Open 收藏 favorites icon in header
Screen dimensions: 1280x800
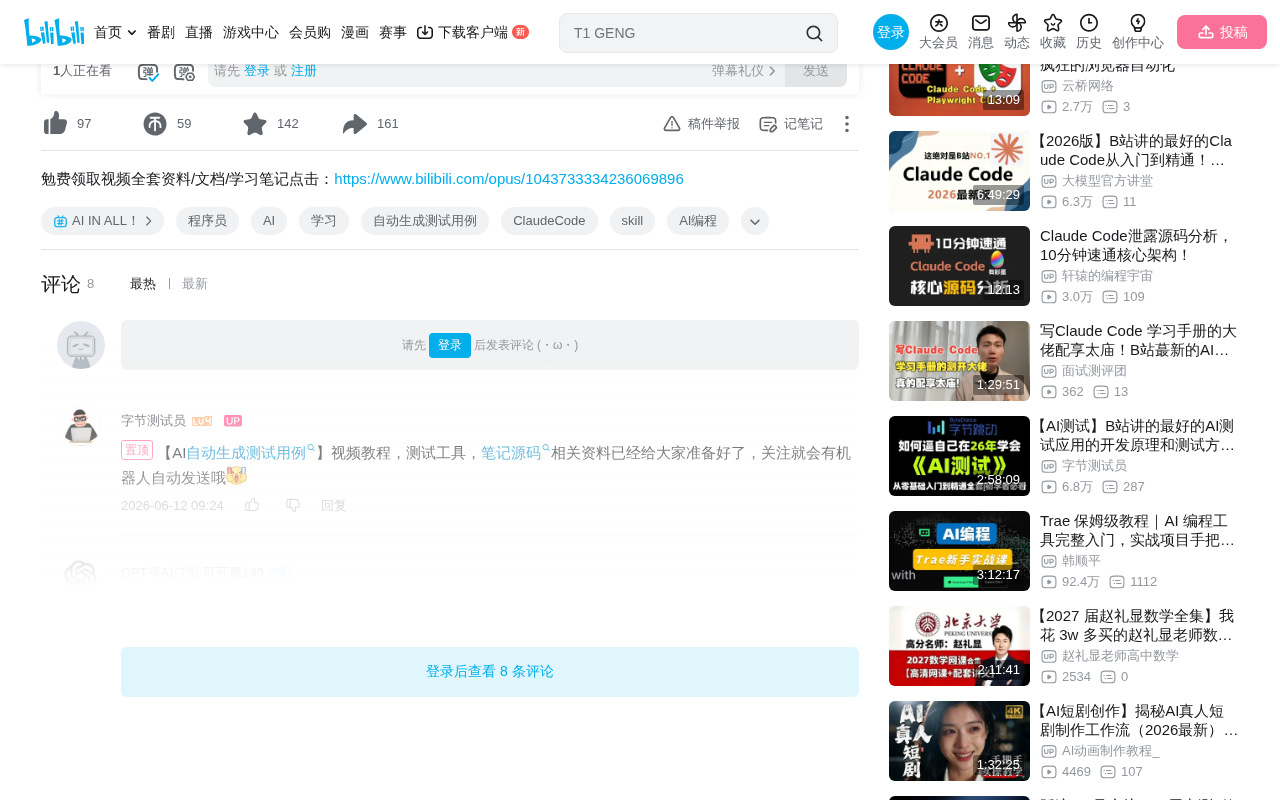pyautogui.click(x=1053, y=23)
